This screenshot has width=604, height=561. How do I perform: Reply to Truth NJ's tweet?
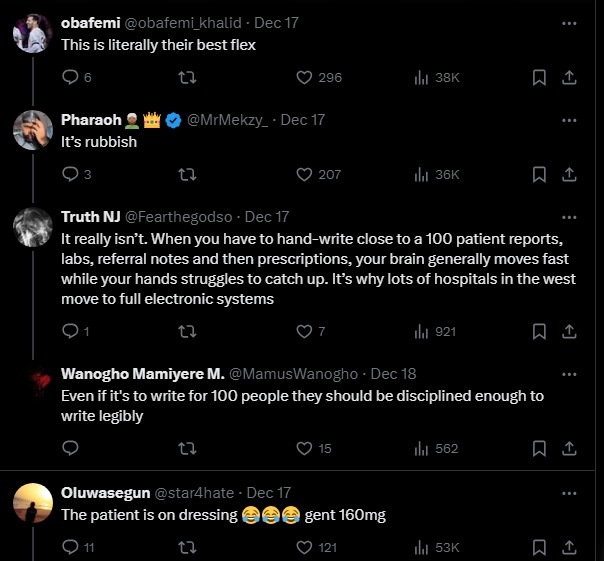click(70, 331)
